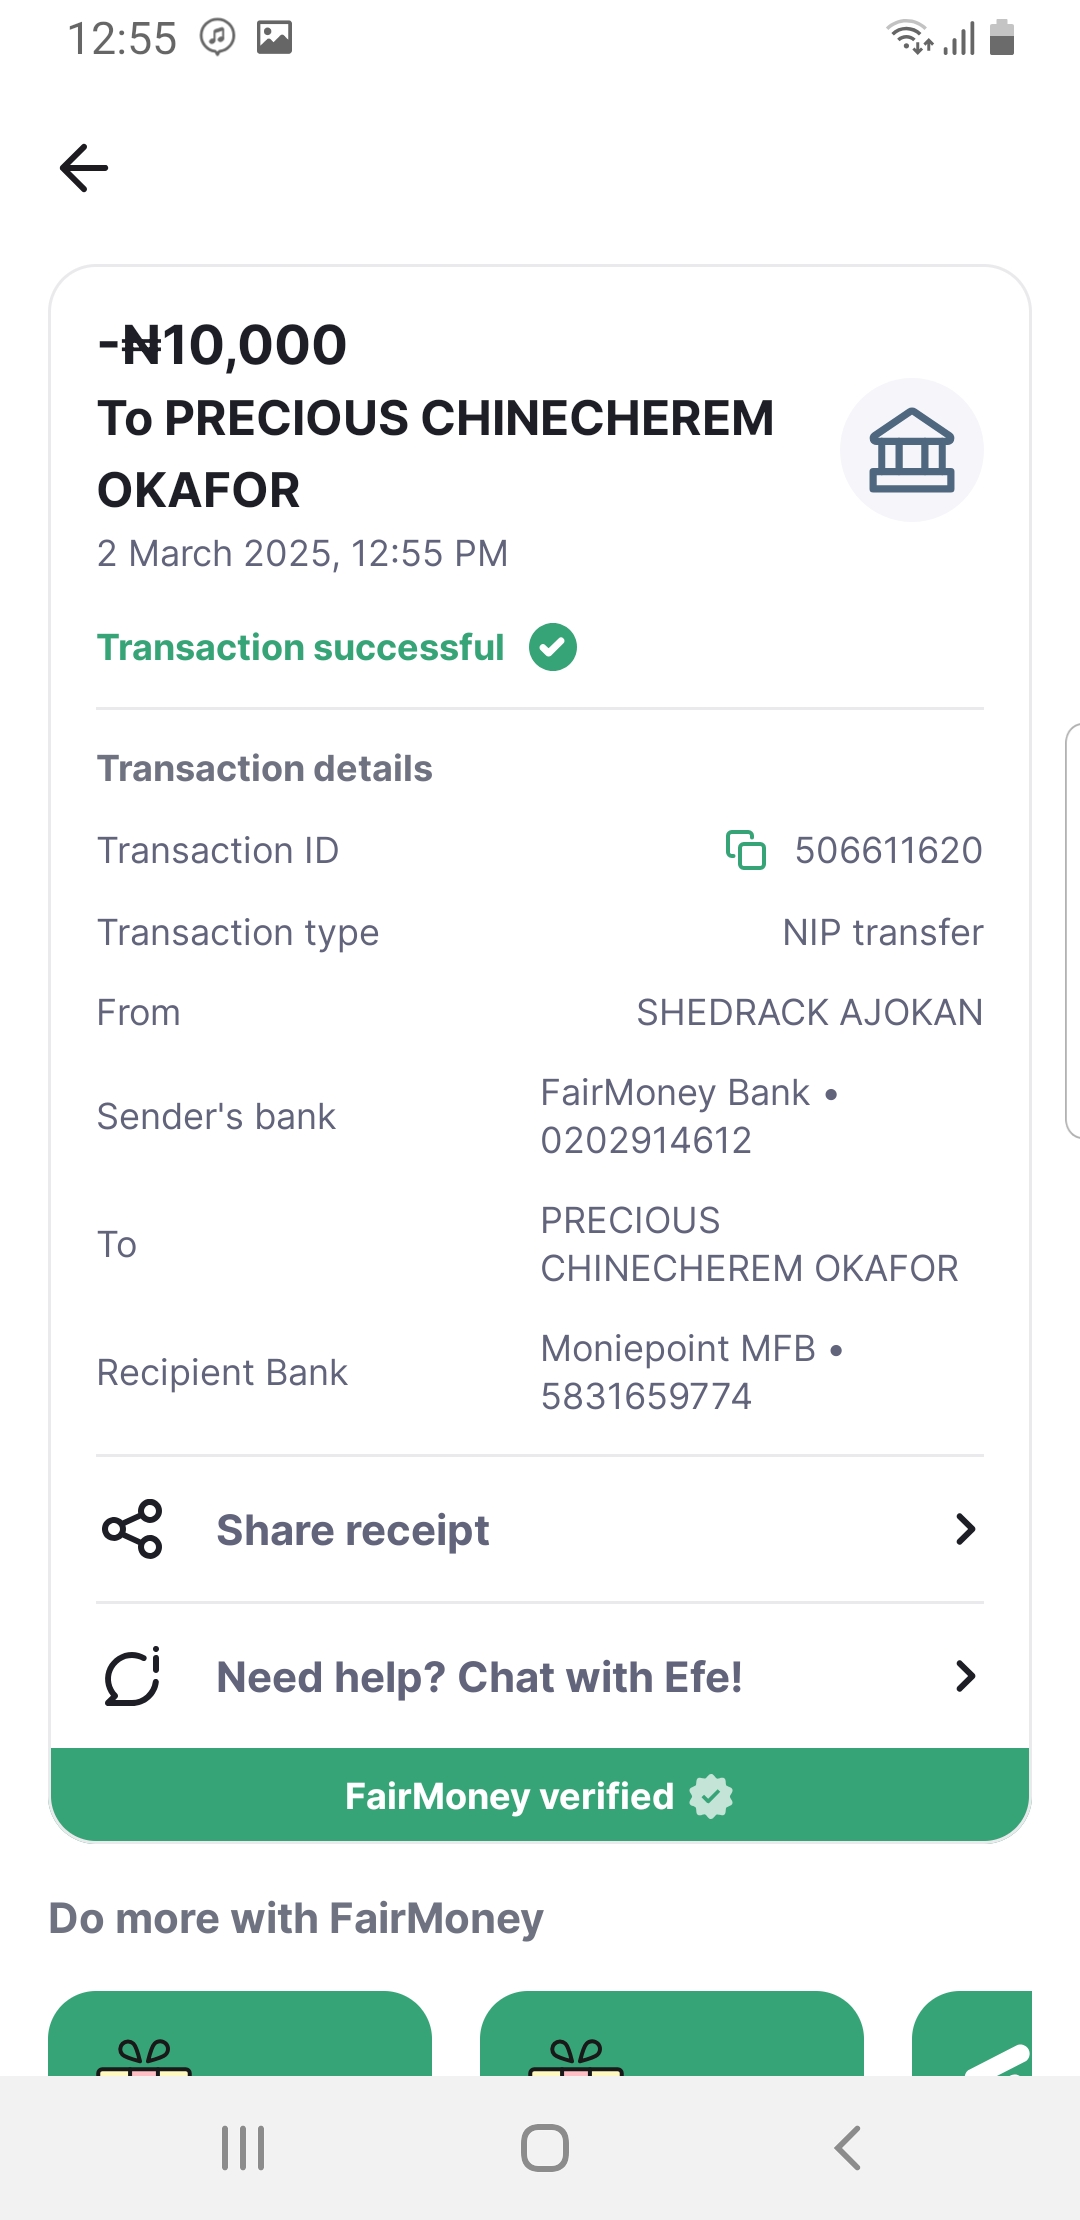
Task: Tap the side edge panel handle
Action: coord(1072,930)
